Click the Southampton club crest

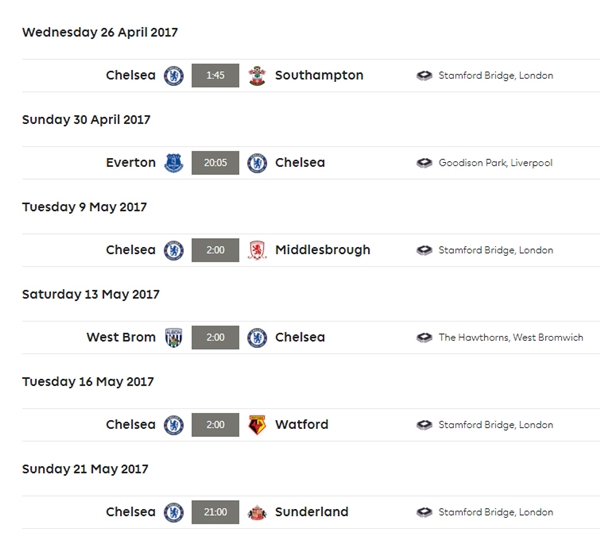pos(257,76)
